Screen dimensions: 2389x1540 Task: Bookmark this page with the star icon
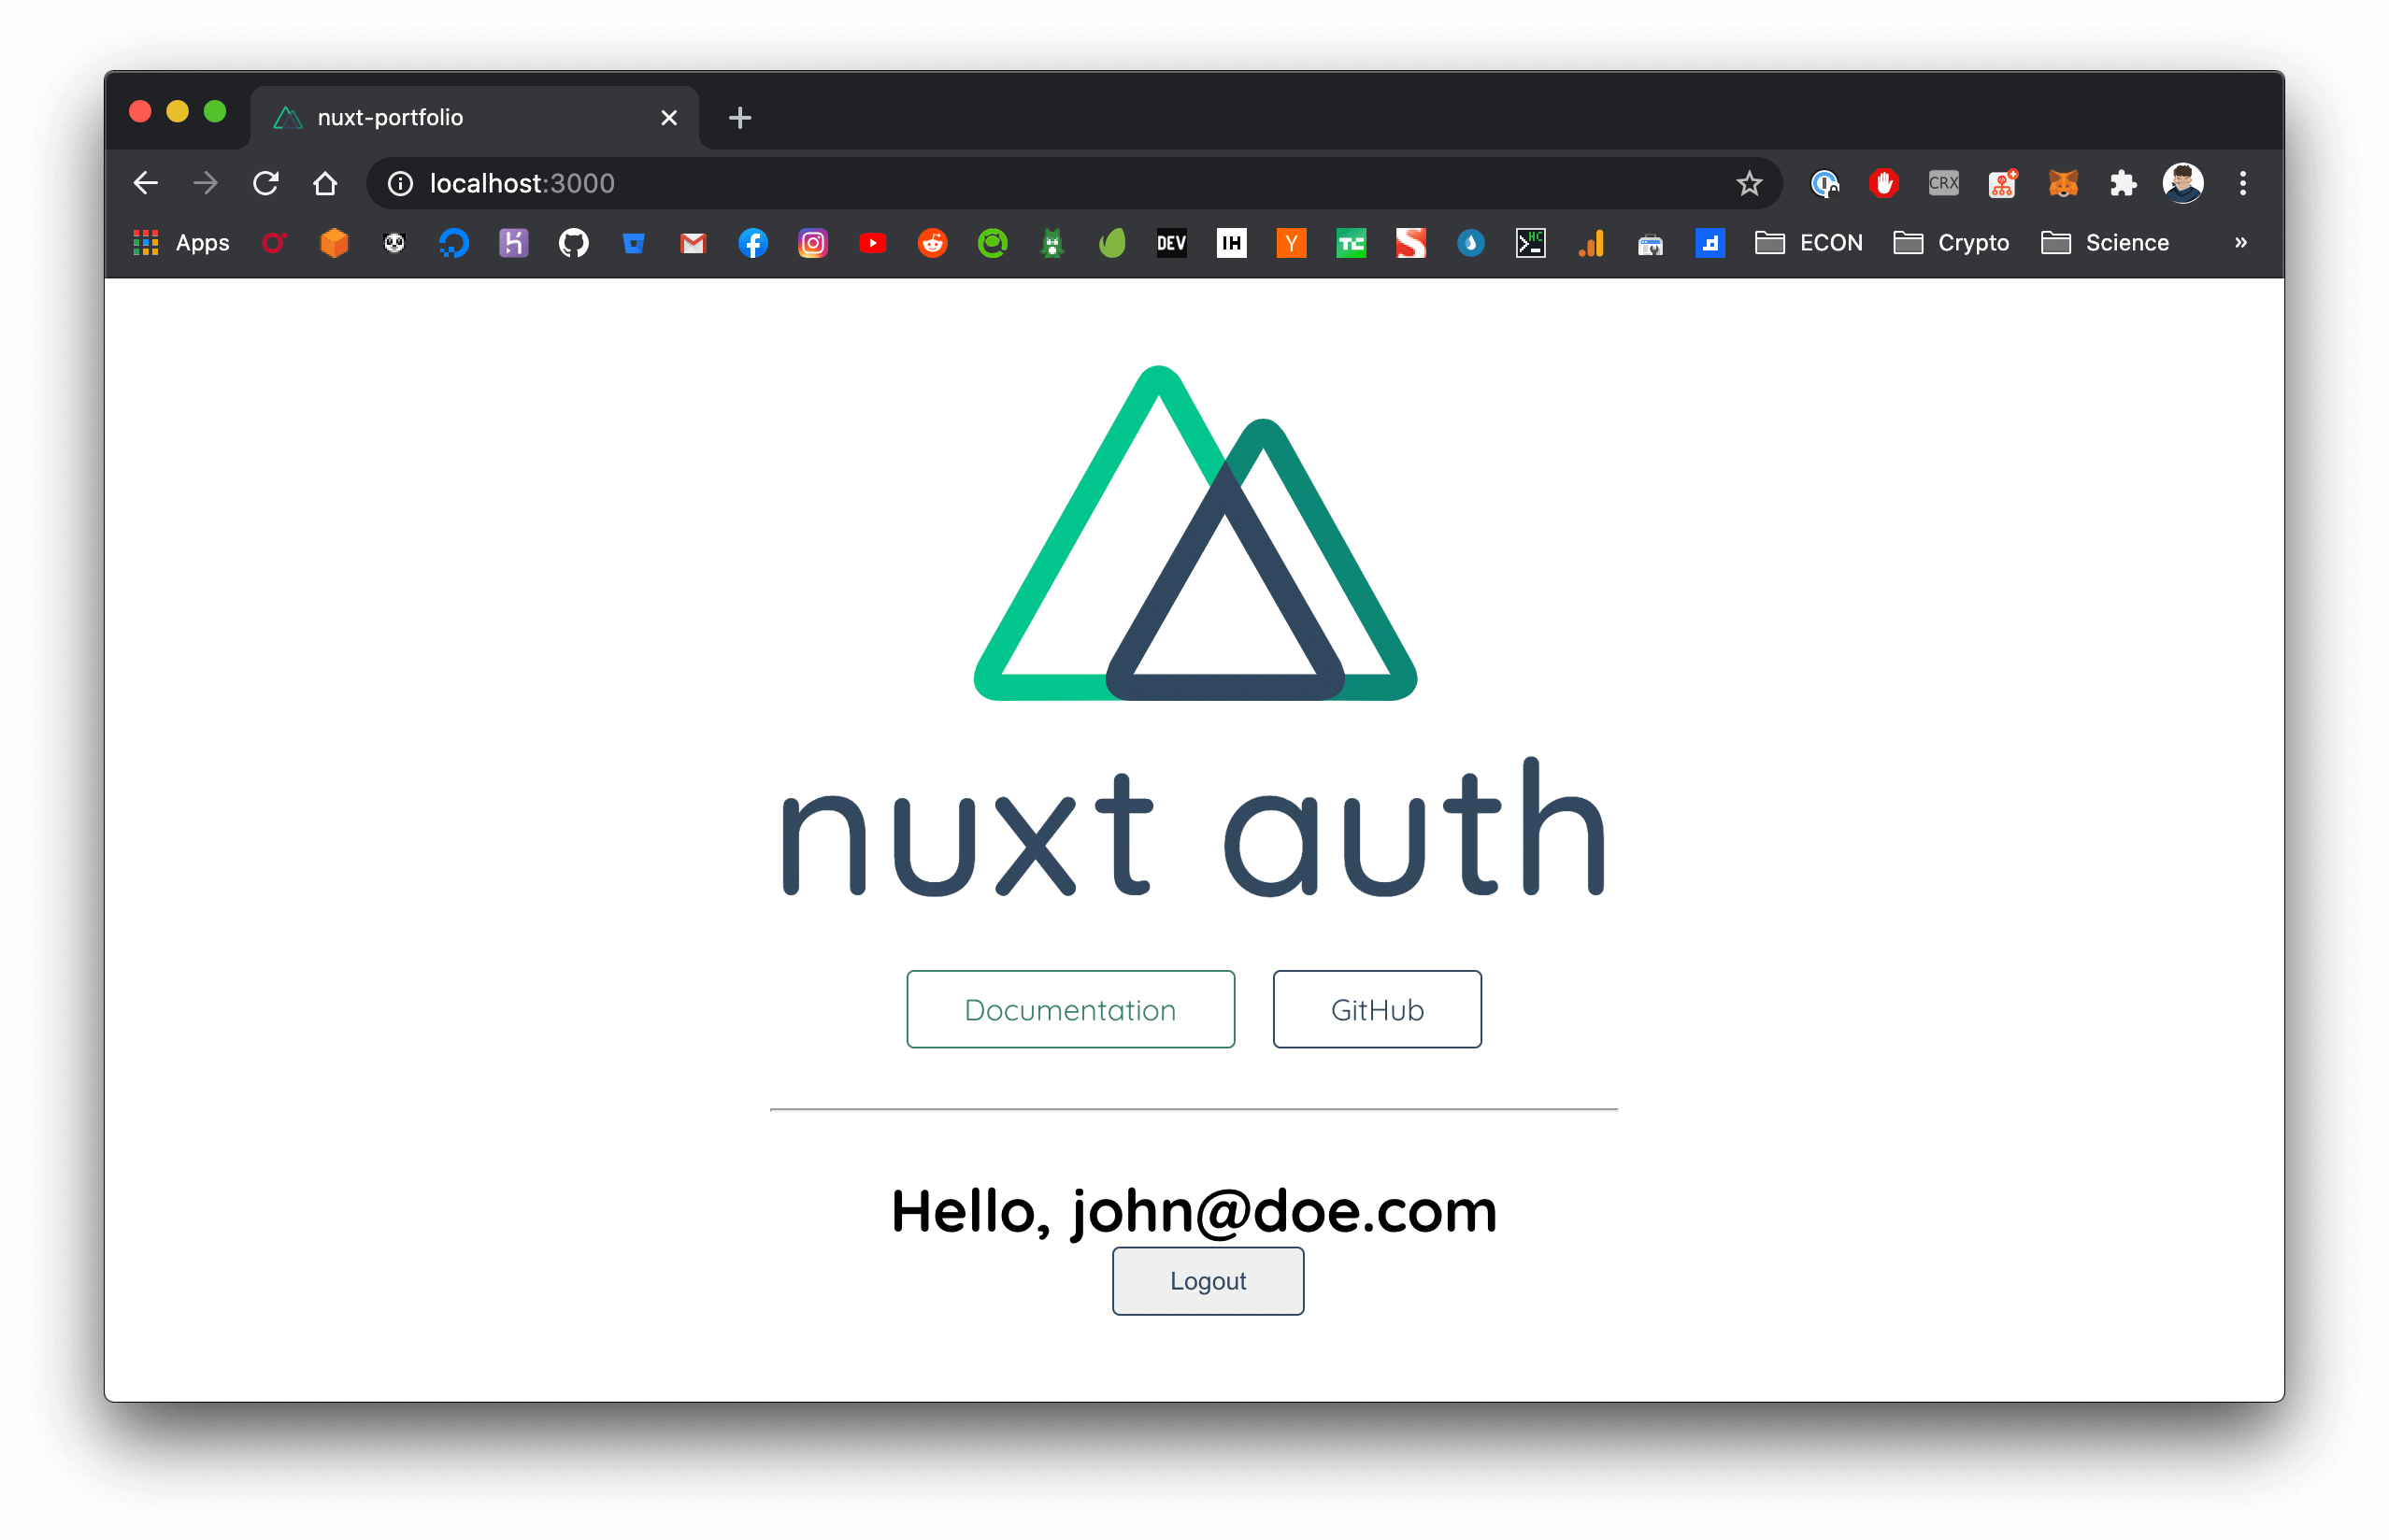[x=1748, y=183]
